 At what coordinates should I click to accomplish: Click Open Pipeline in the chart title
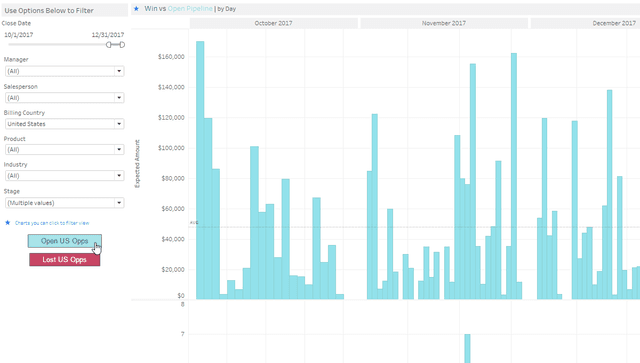[x=190, y=9]
